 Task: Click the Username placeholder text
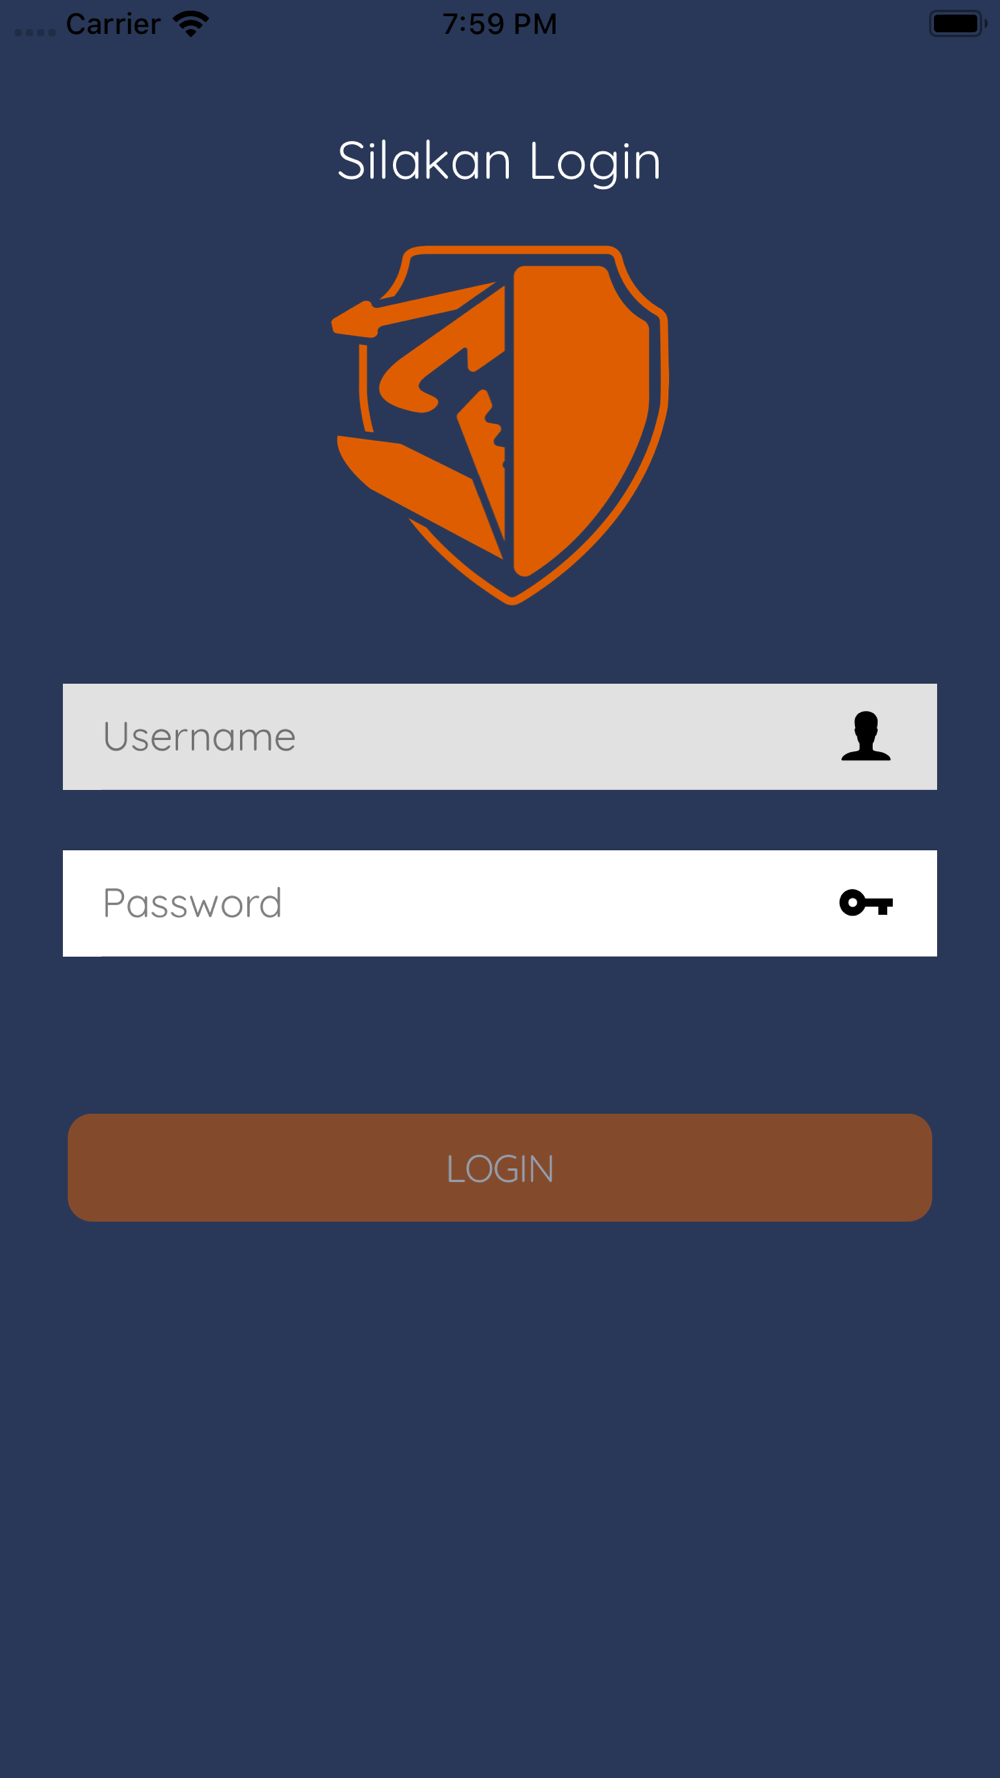tap(199, 737)
